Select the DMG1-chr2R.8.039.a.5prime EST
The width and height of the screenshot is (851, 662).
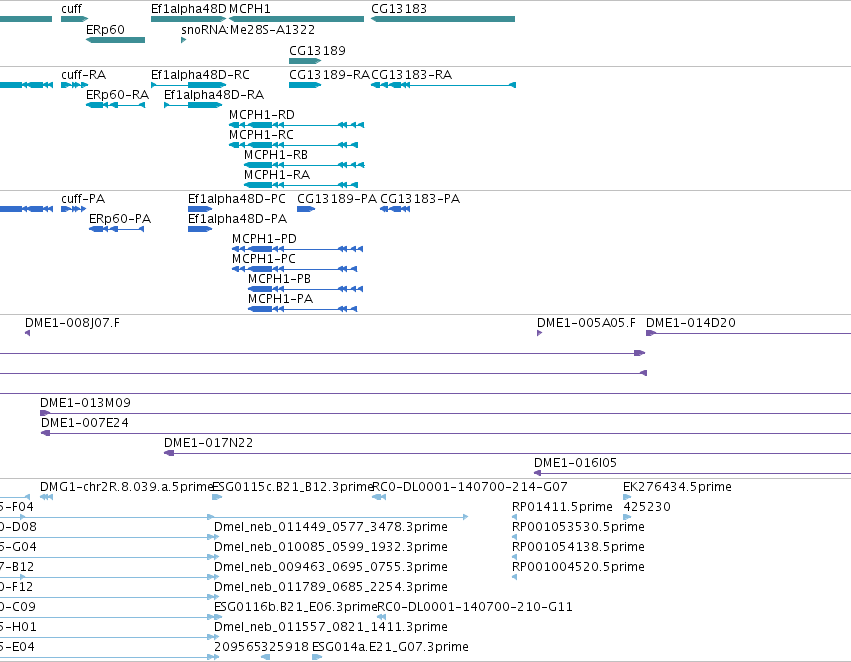pyautogui.click(x=47, y=497)
